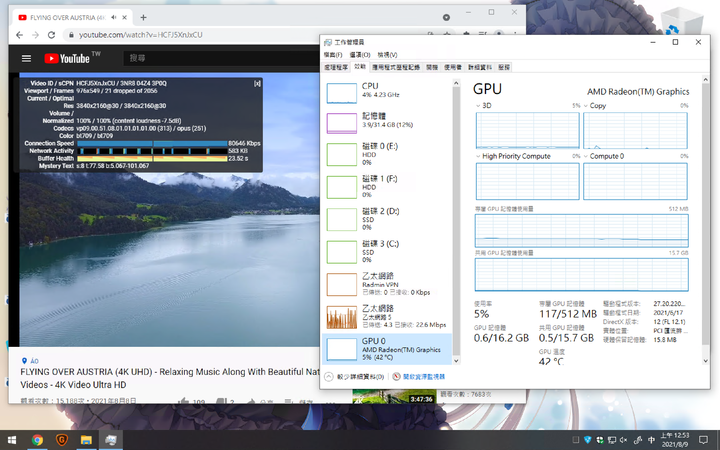Open the orange shield app on taskbar
Viewport: 720px width, 450px height.
[62, 440]
